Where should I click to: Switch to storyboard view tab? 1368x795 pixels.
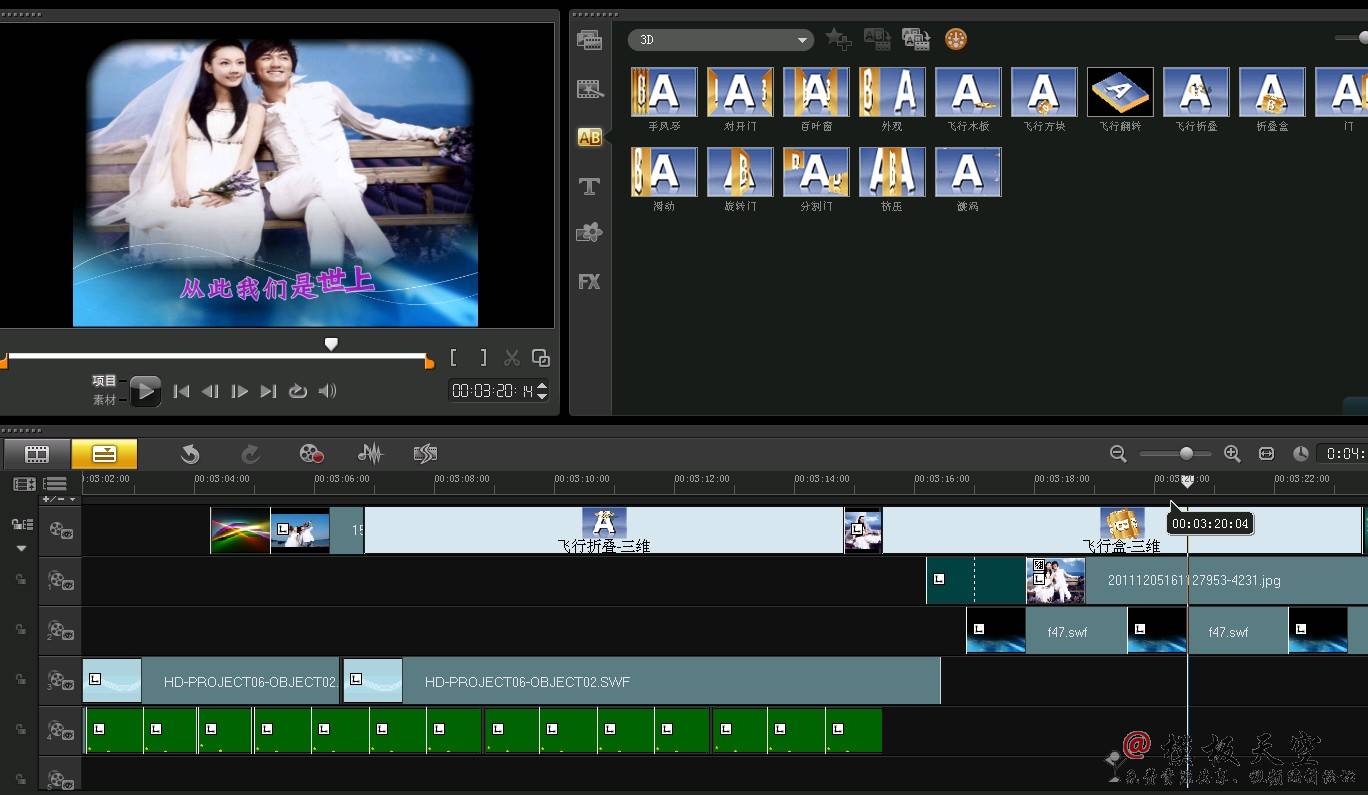(x=37, y=454)
